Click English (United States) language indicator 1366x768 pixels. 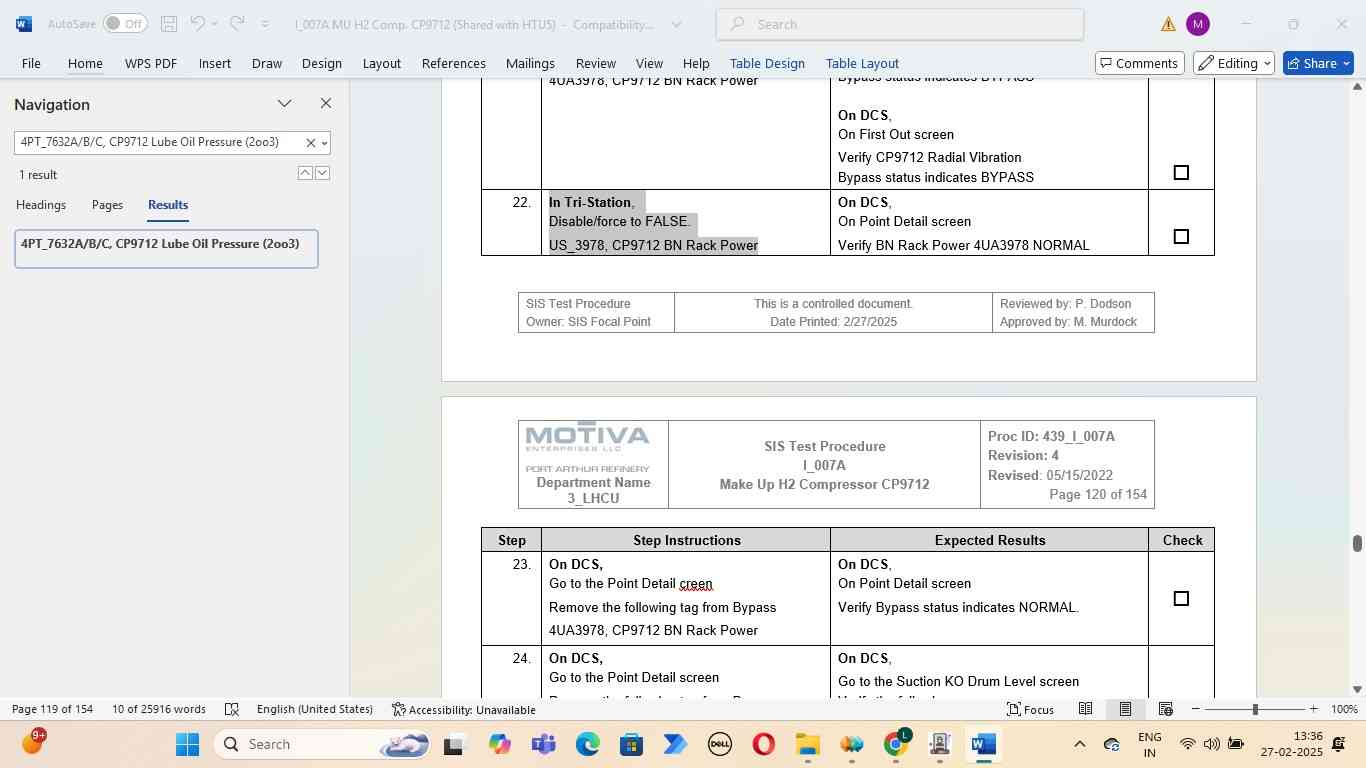pyautogui.click(x=315, y=709)
